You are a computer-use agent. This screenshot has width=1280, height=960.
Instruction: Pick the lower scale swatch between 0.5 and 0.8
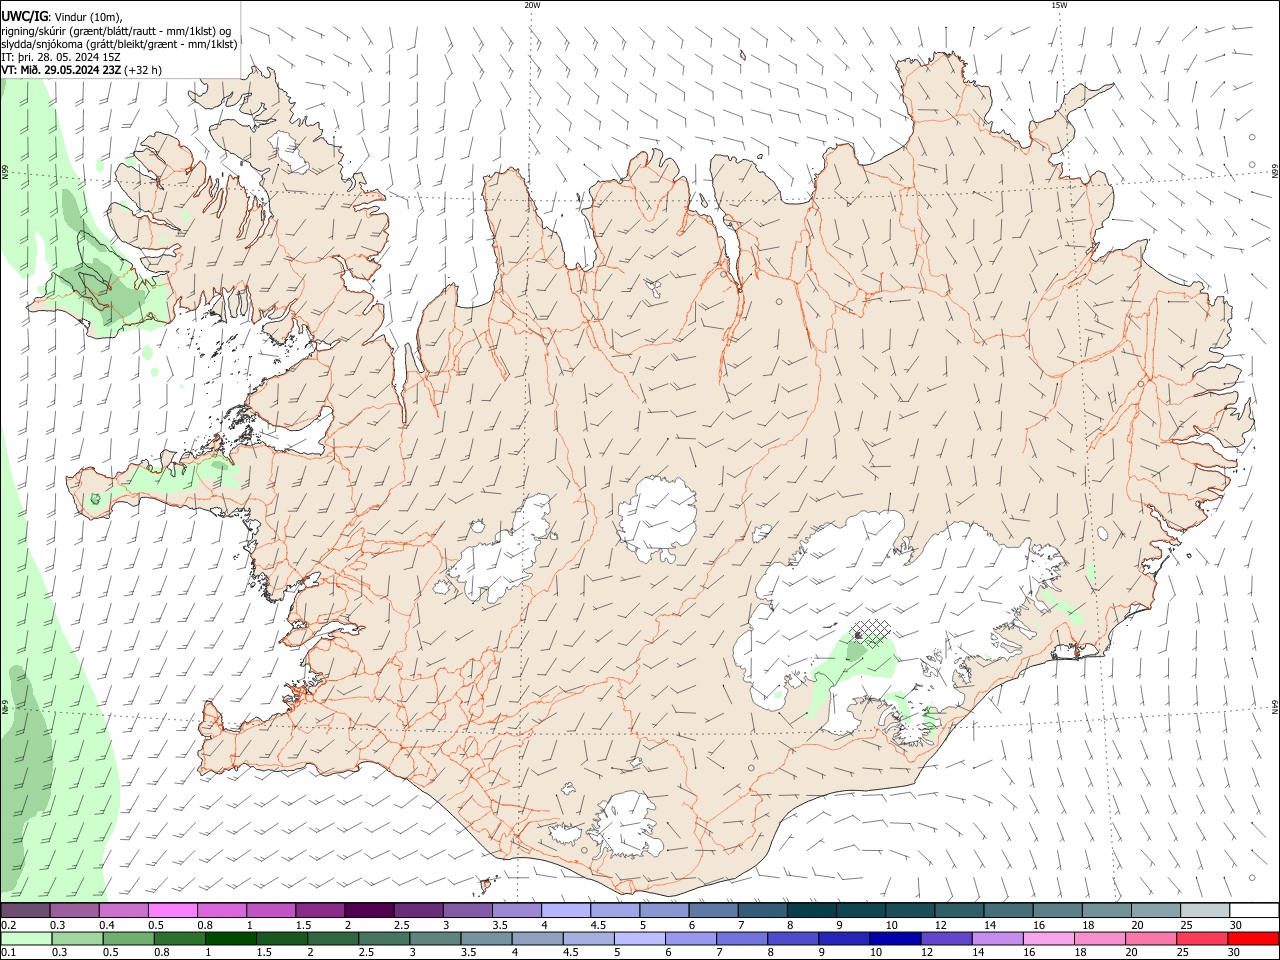click(128, 938)
